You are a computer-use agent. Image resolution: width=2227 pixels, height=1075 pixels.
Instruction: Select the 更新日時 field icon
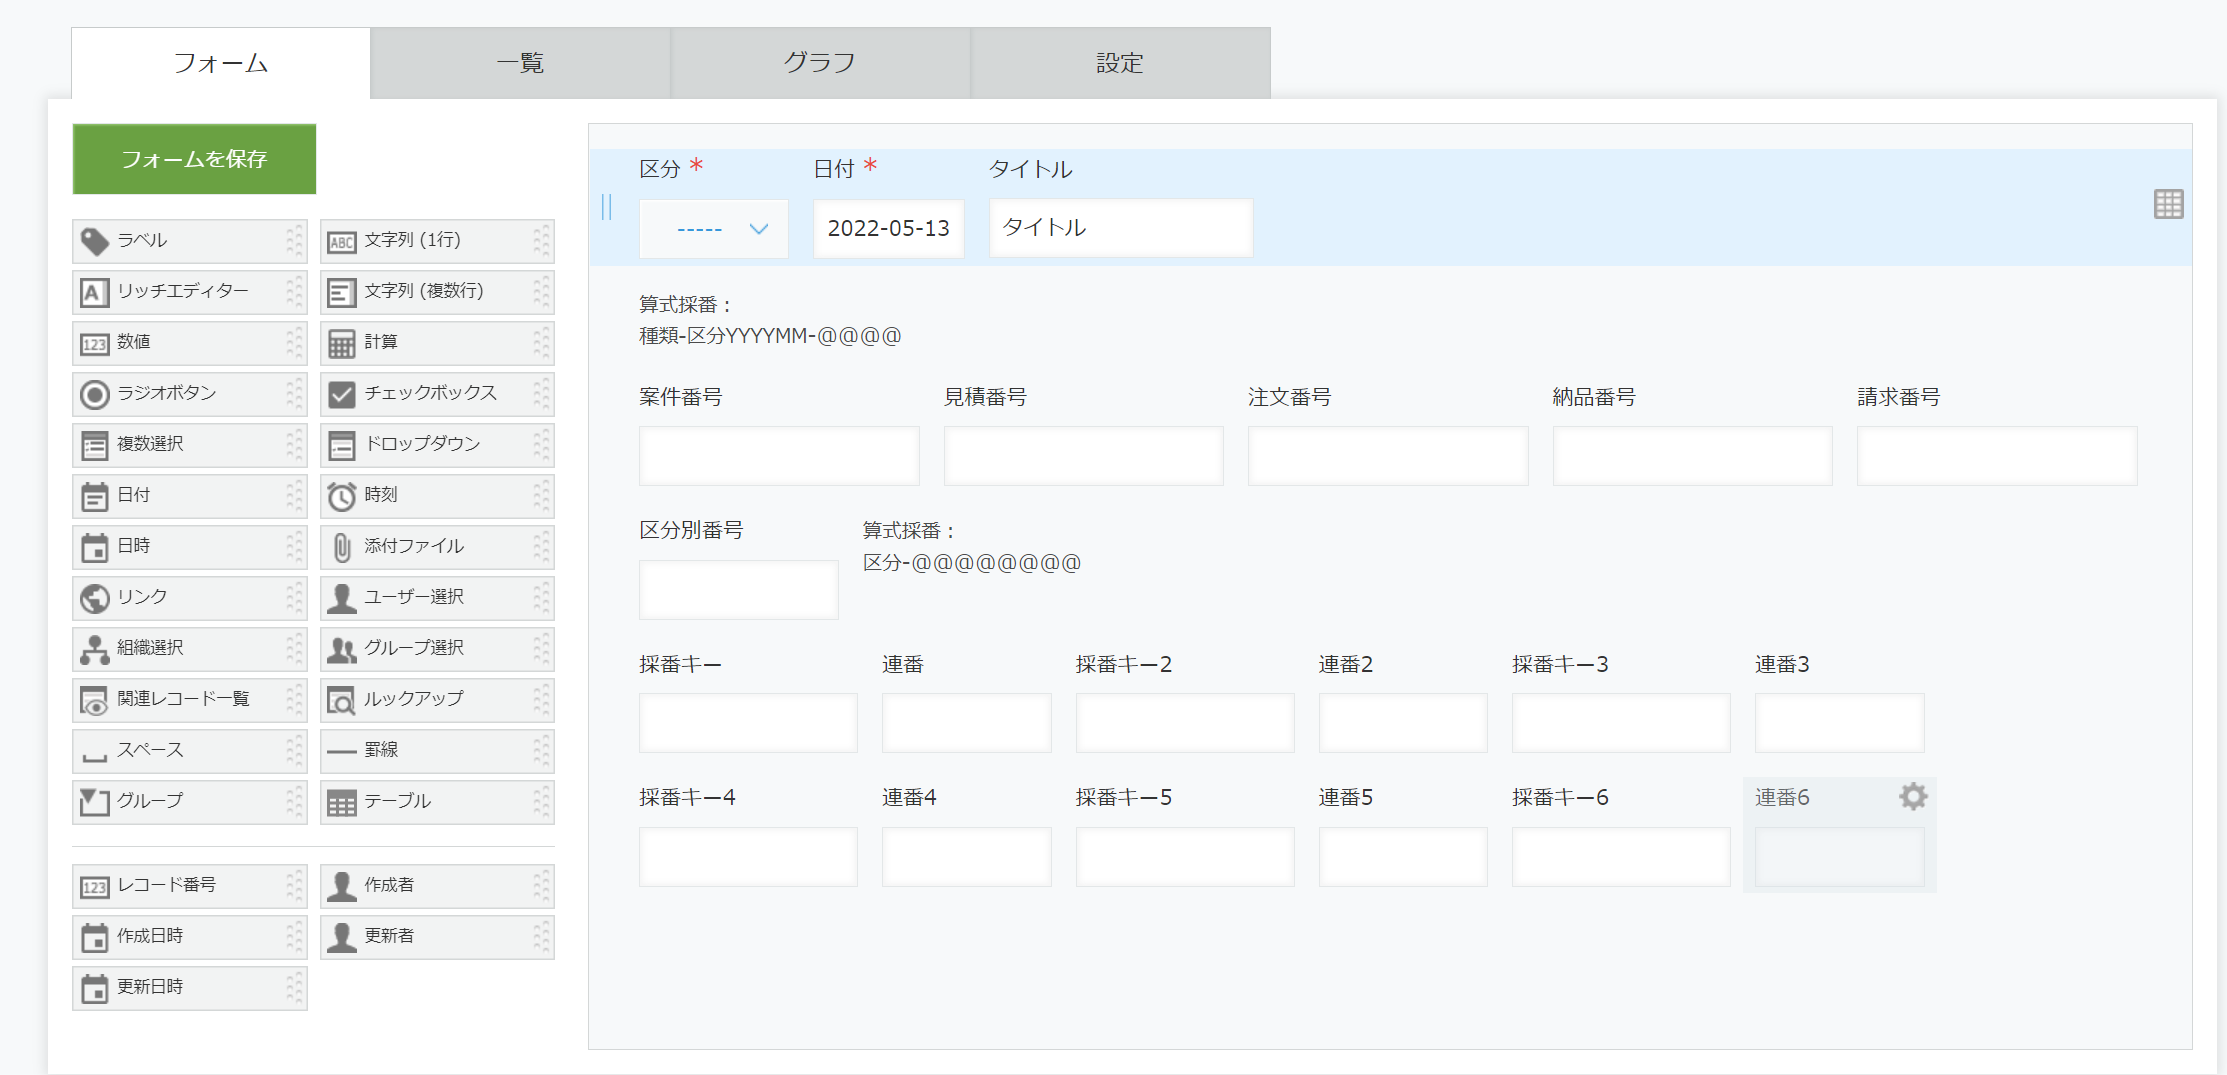pyautogui.click(x=94, y=989)
